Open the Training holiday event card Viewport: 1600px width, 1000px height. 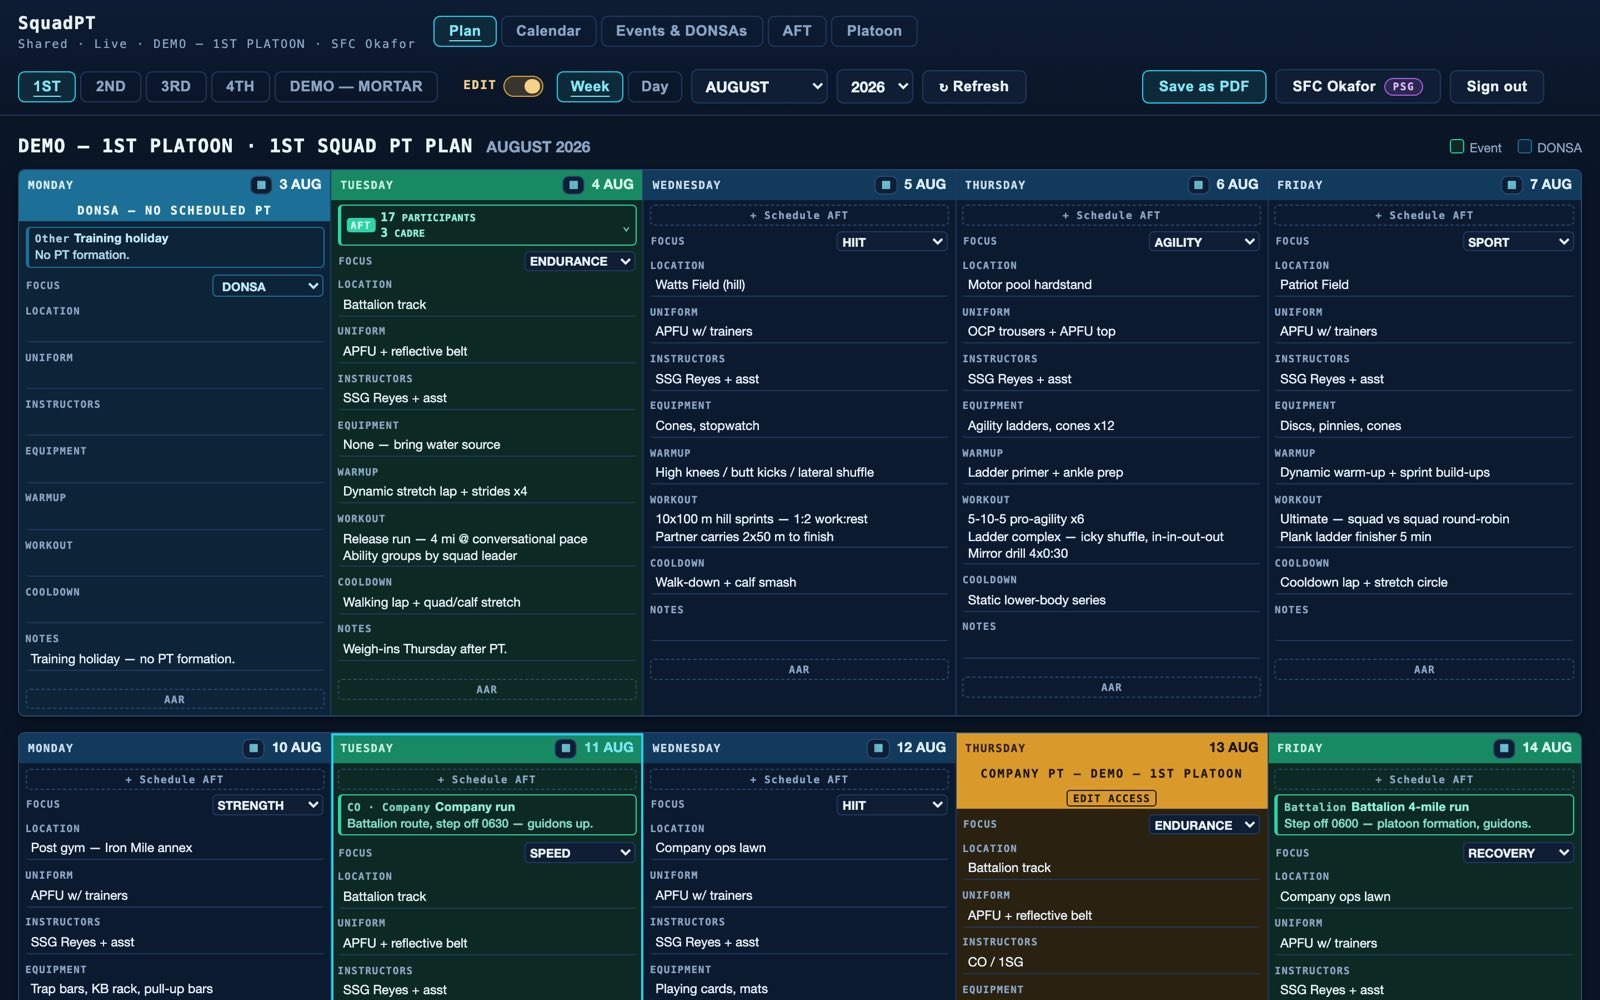(175, 246)
